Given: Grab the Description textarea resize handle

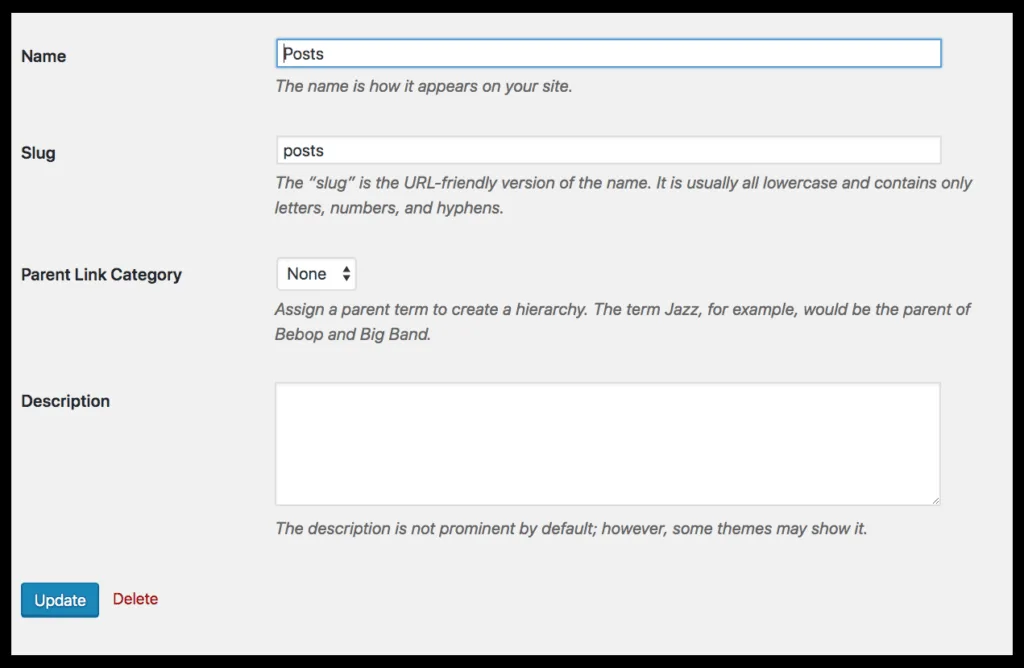Looking at the screenshot, I should click(x=935, y=500).
